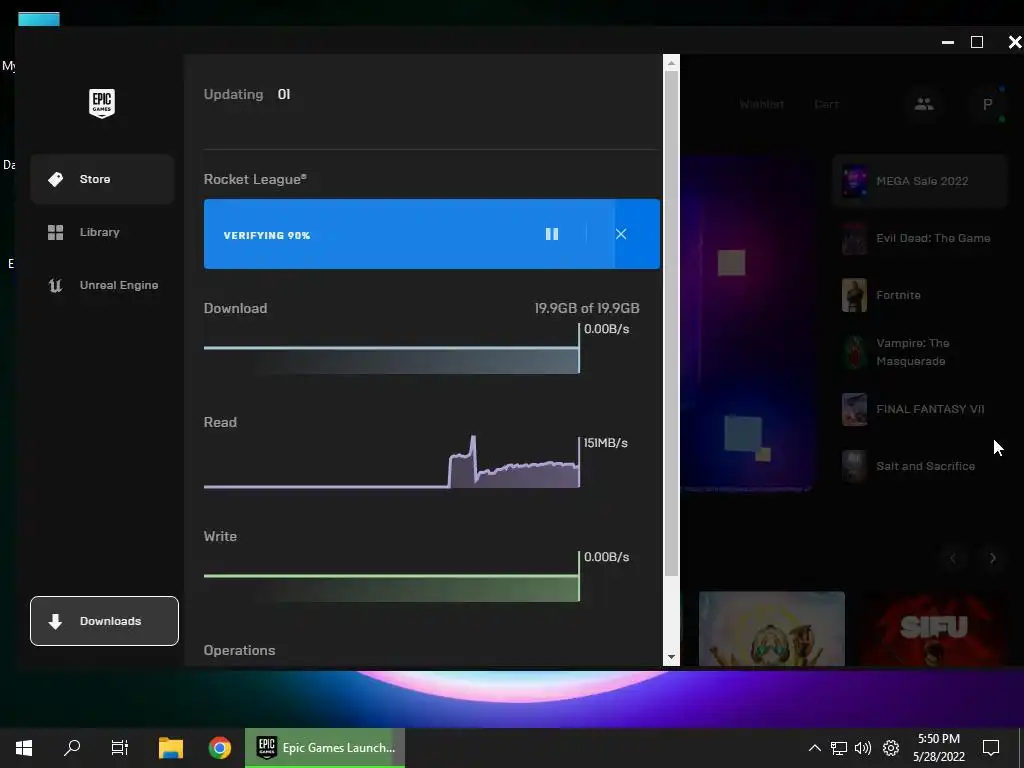Click Epic Games Launcher taskbar button
Viewport: 1024px width, 768px height.
(x=325, y=748)
